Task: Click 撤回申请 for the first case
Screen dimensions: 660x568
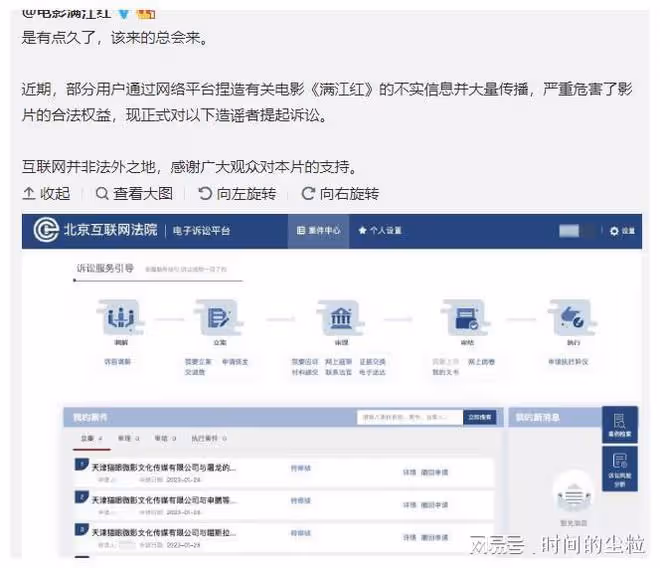Action: (x=435, y=472)
